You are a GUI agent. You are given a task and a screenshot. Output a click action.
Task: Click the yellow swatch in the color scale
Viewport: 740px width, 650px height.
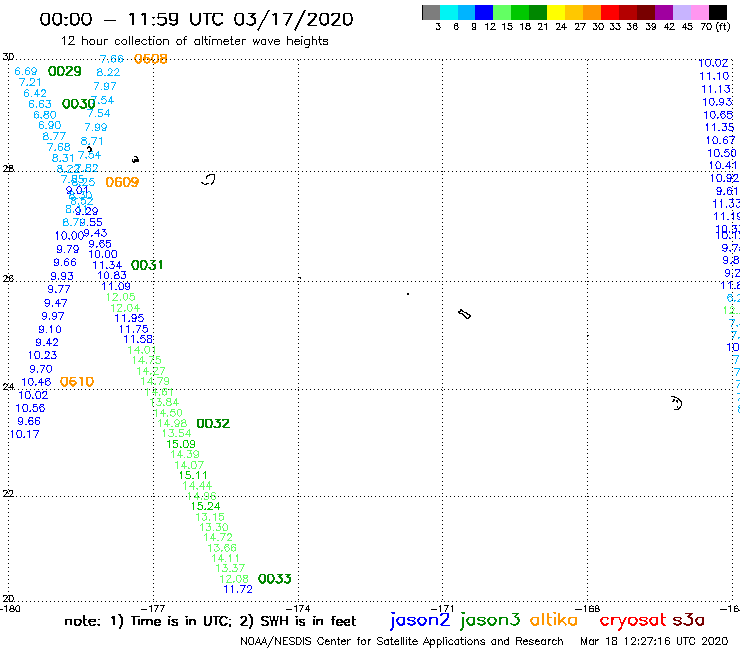[x=556, y=12]
